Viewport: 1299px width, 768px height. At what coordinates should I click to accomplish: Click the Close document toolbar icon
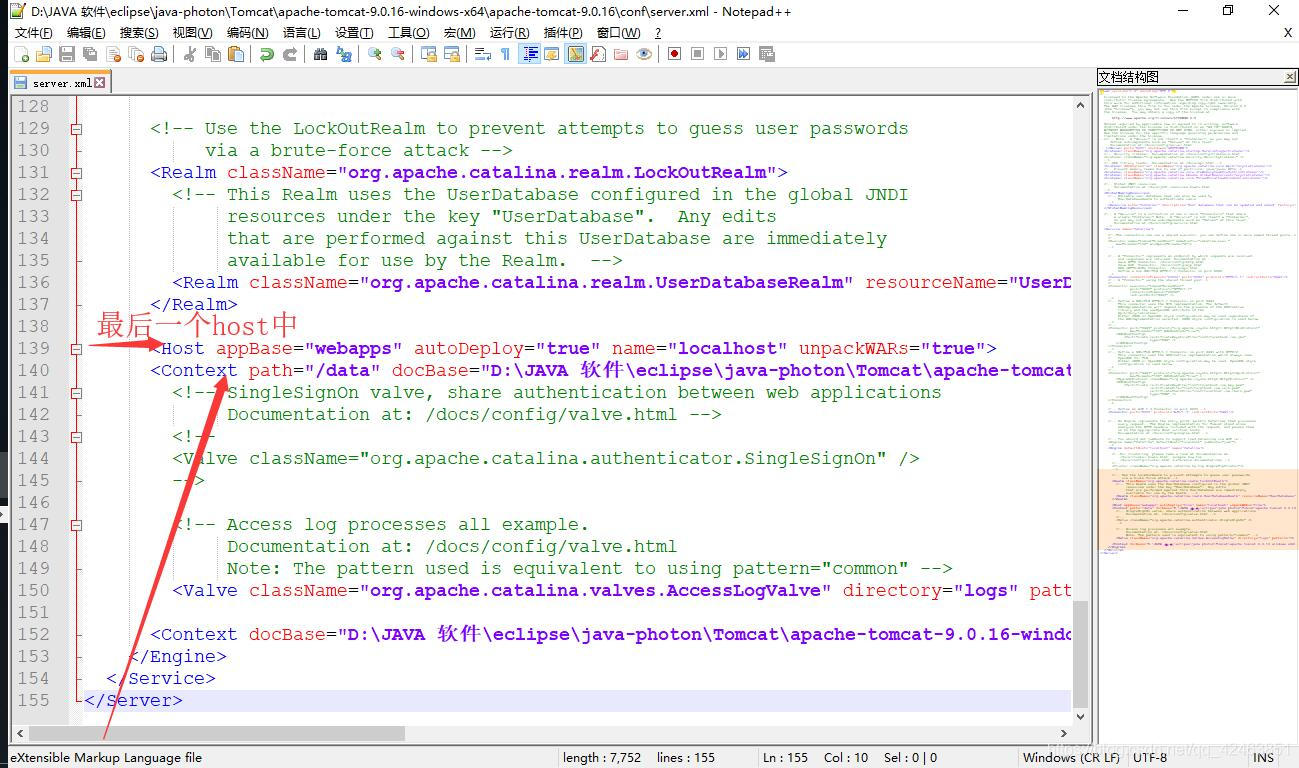[x=114, y=54]
